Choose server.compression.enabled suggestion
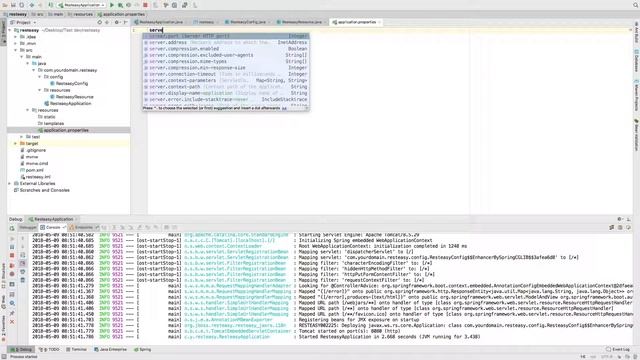 click(x=226, y=49)
